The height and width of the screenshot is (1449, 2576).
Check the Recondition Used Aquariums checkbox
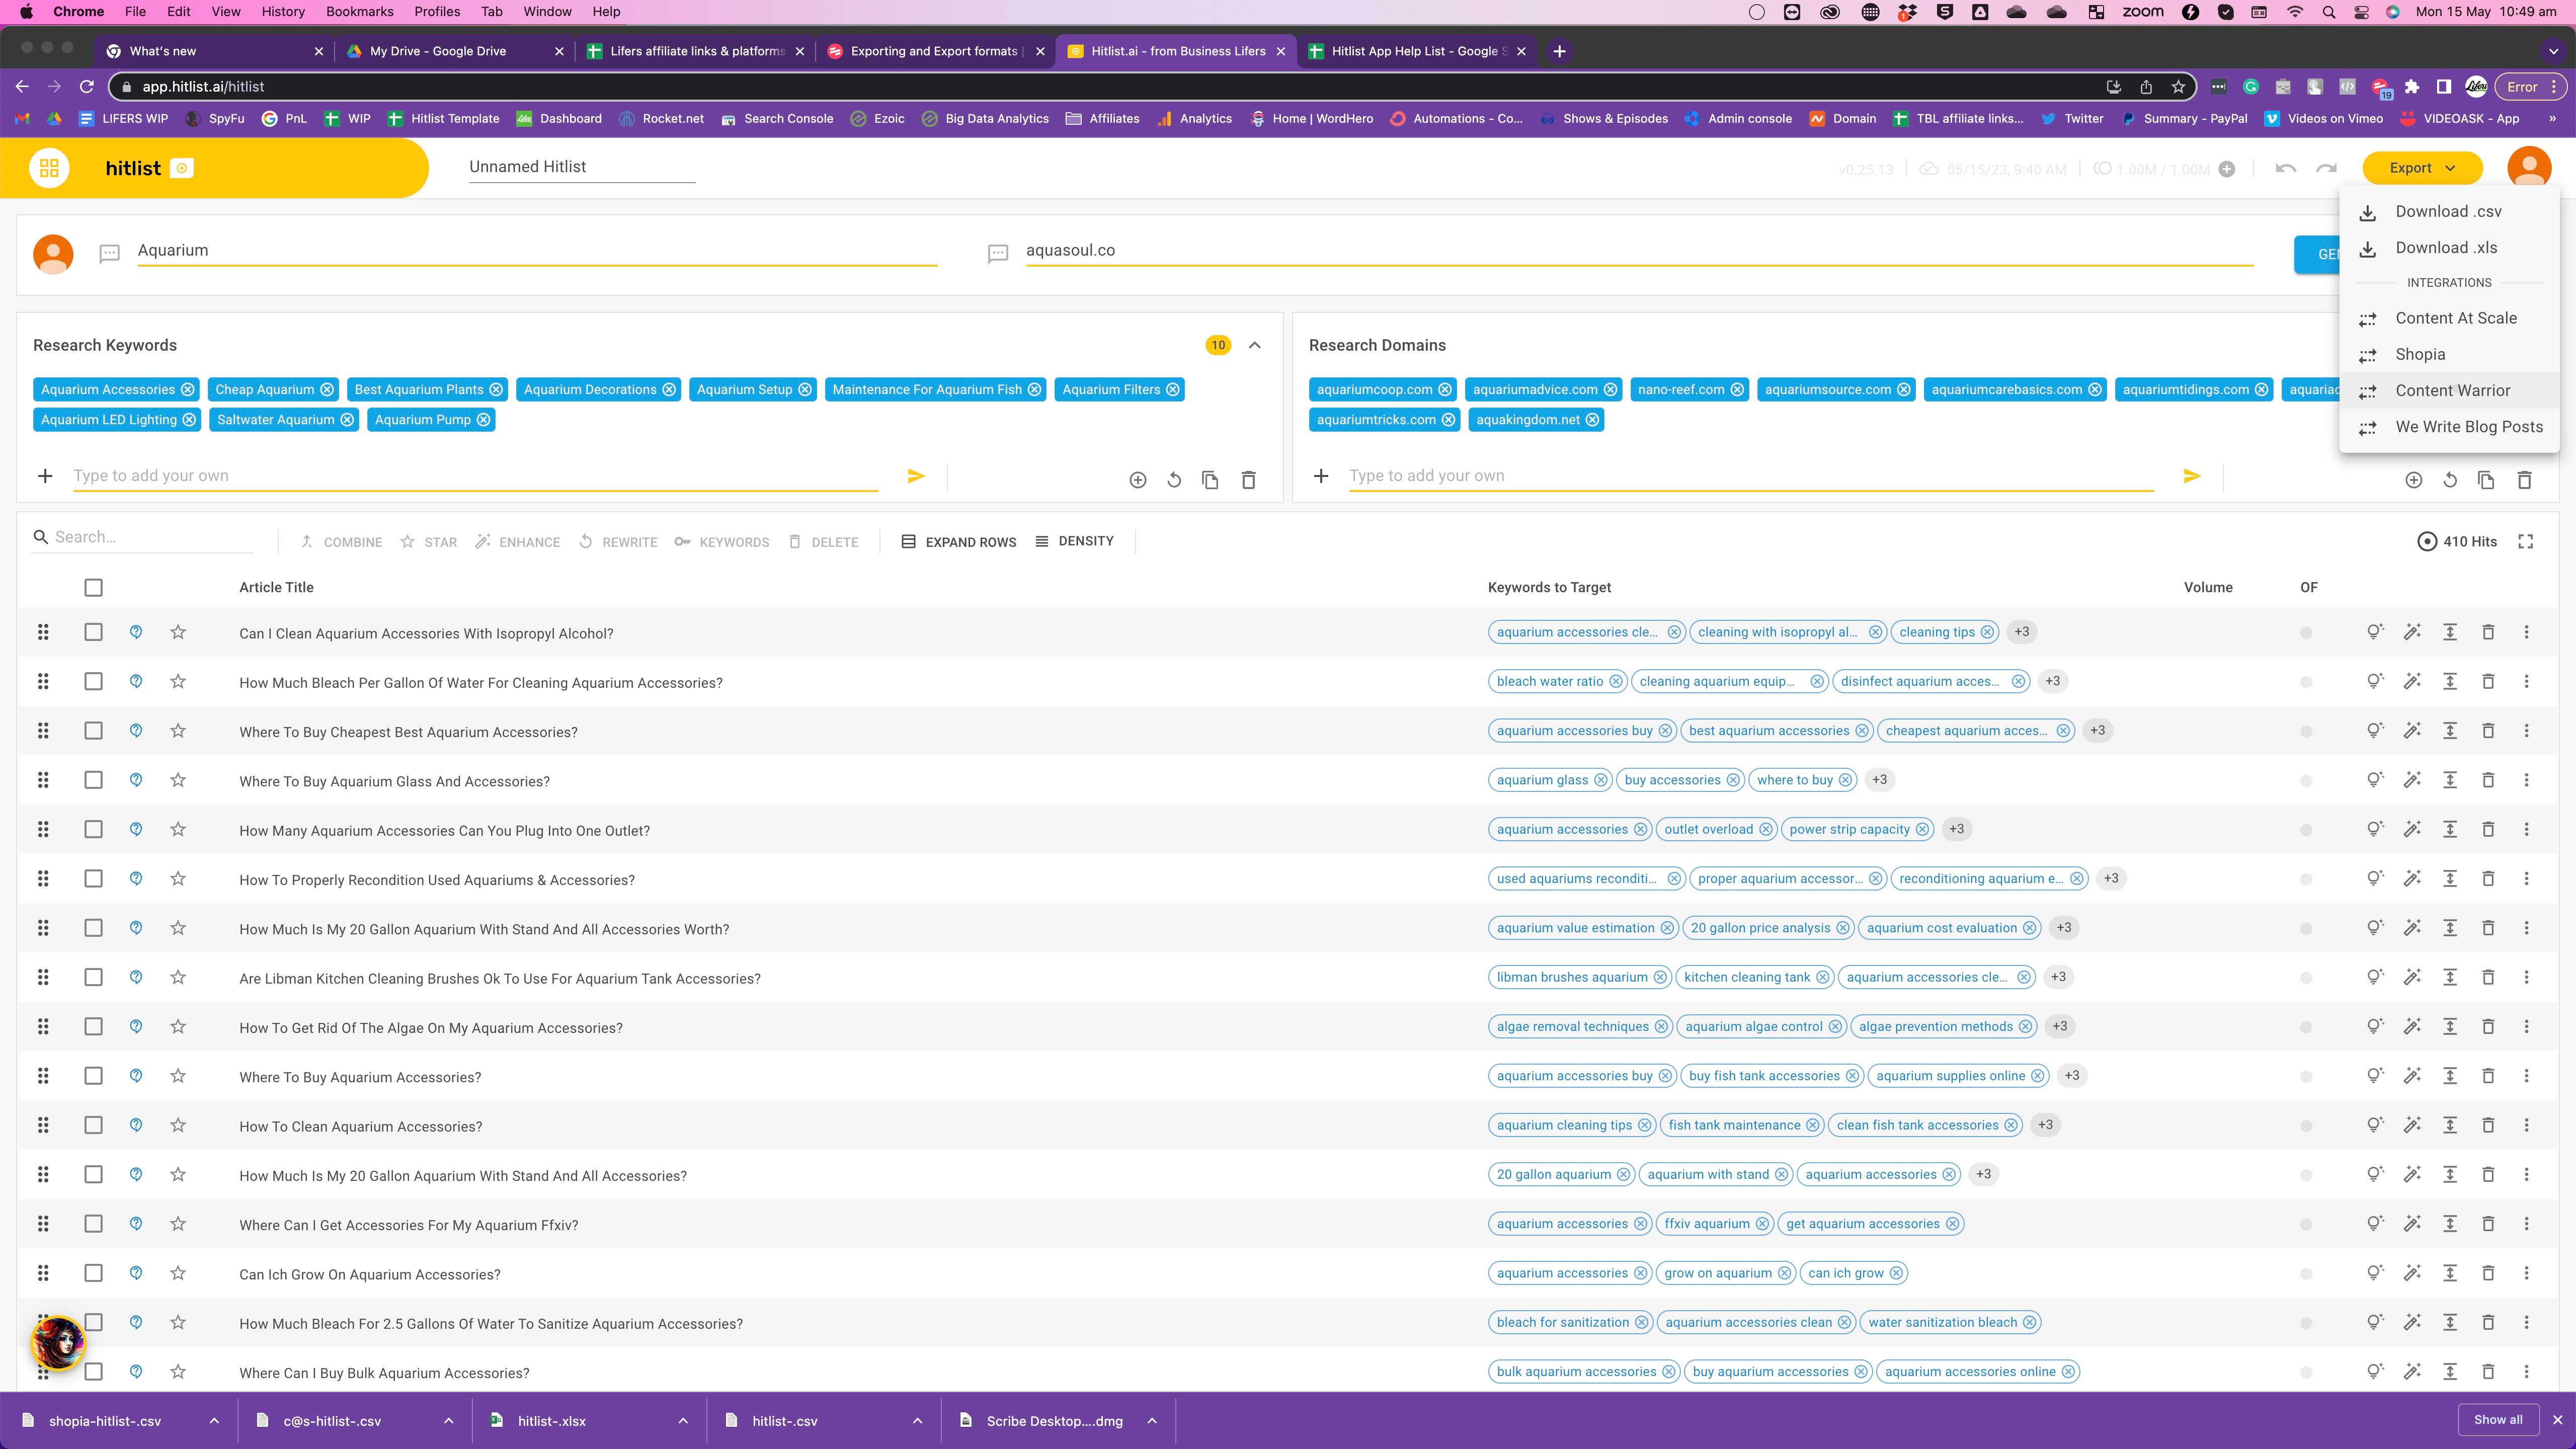click(93, 879)
